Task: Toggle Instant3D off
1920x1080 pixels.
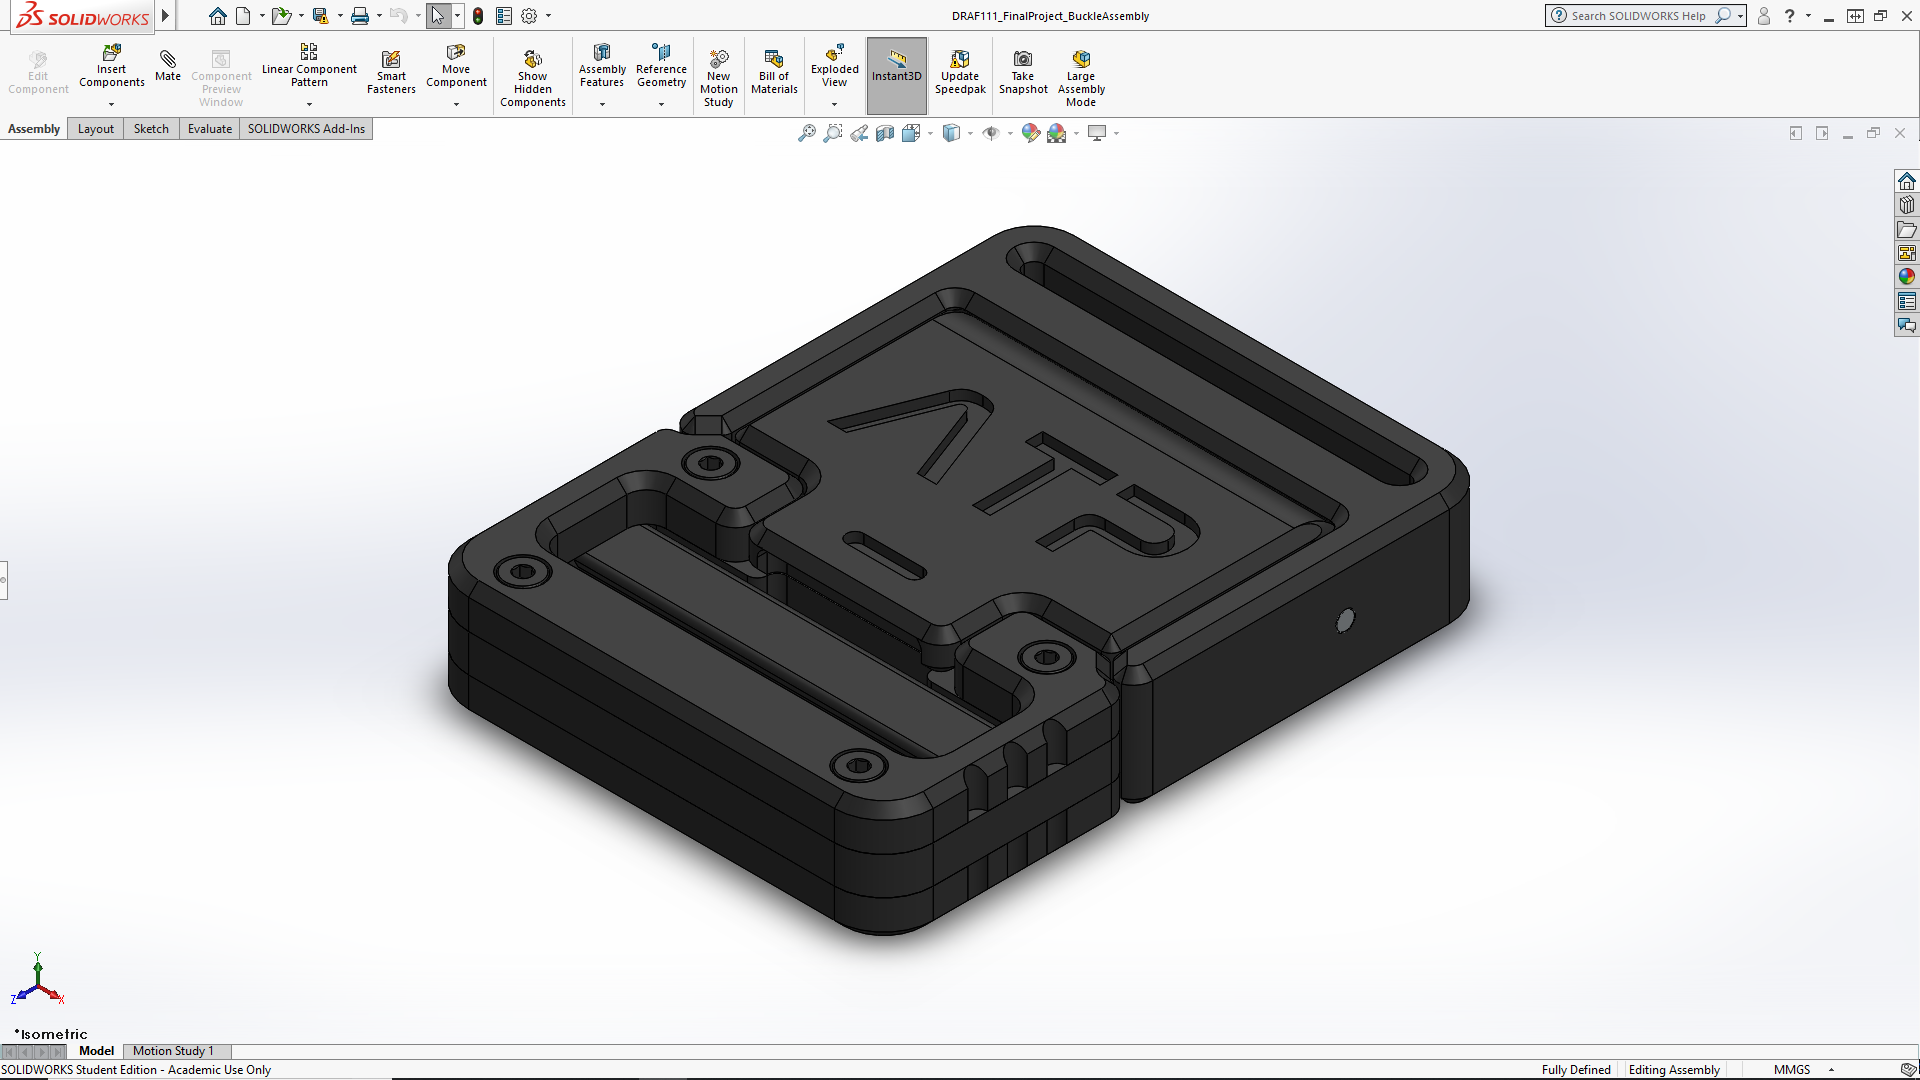Action: pyautogui.click(x=896, y=70)
